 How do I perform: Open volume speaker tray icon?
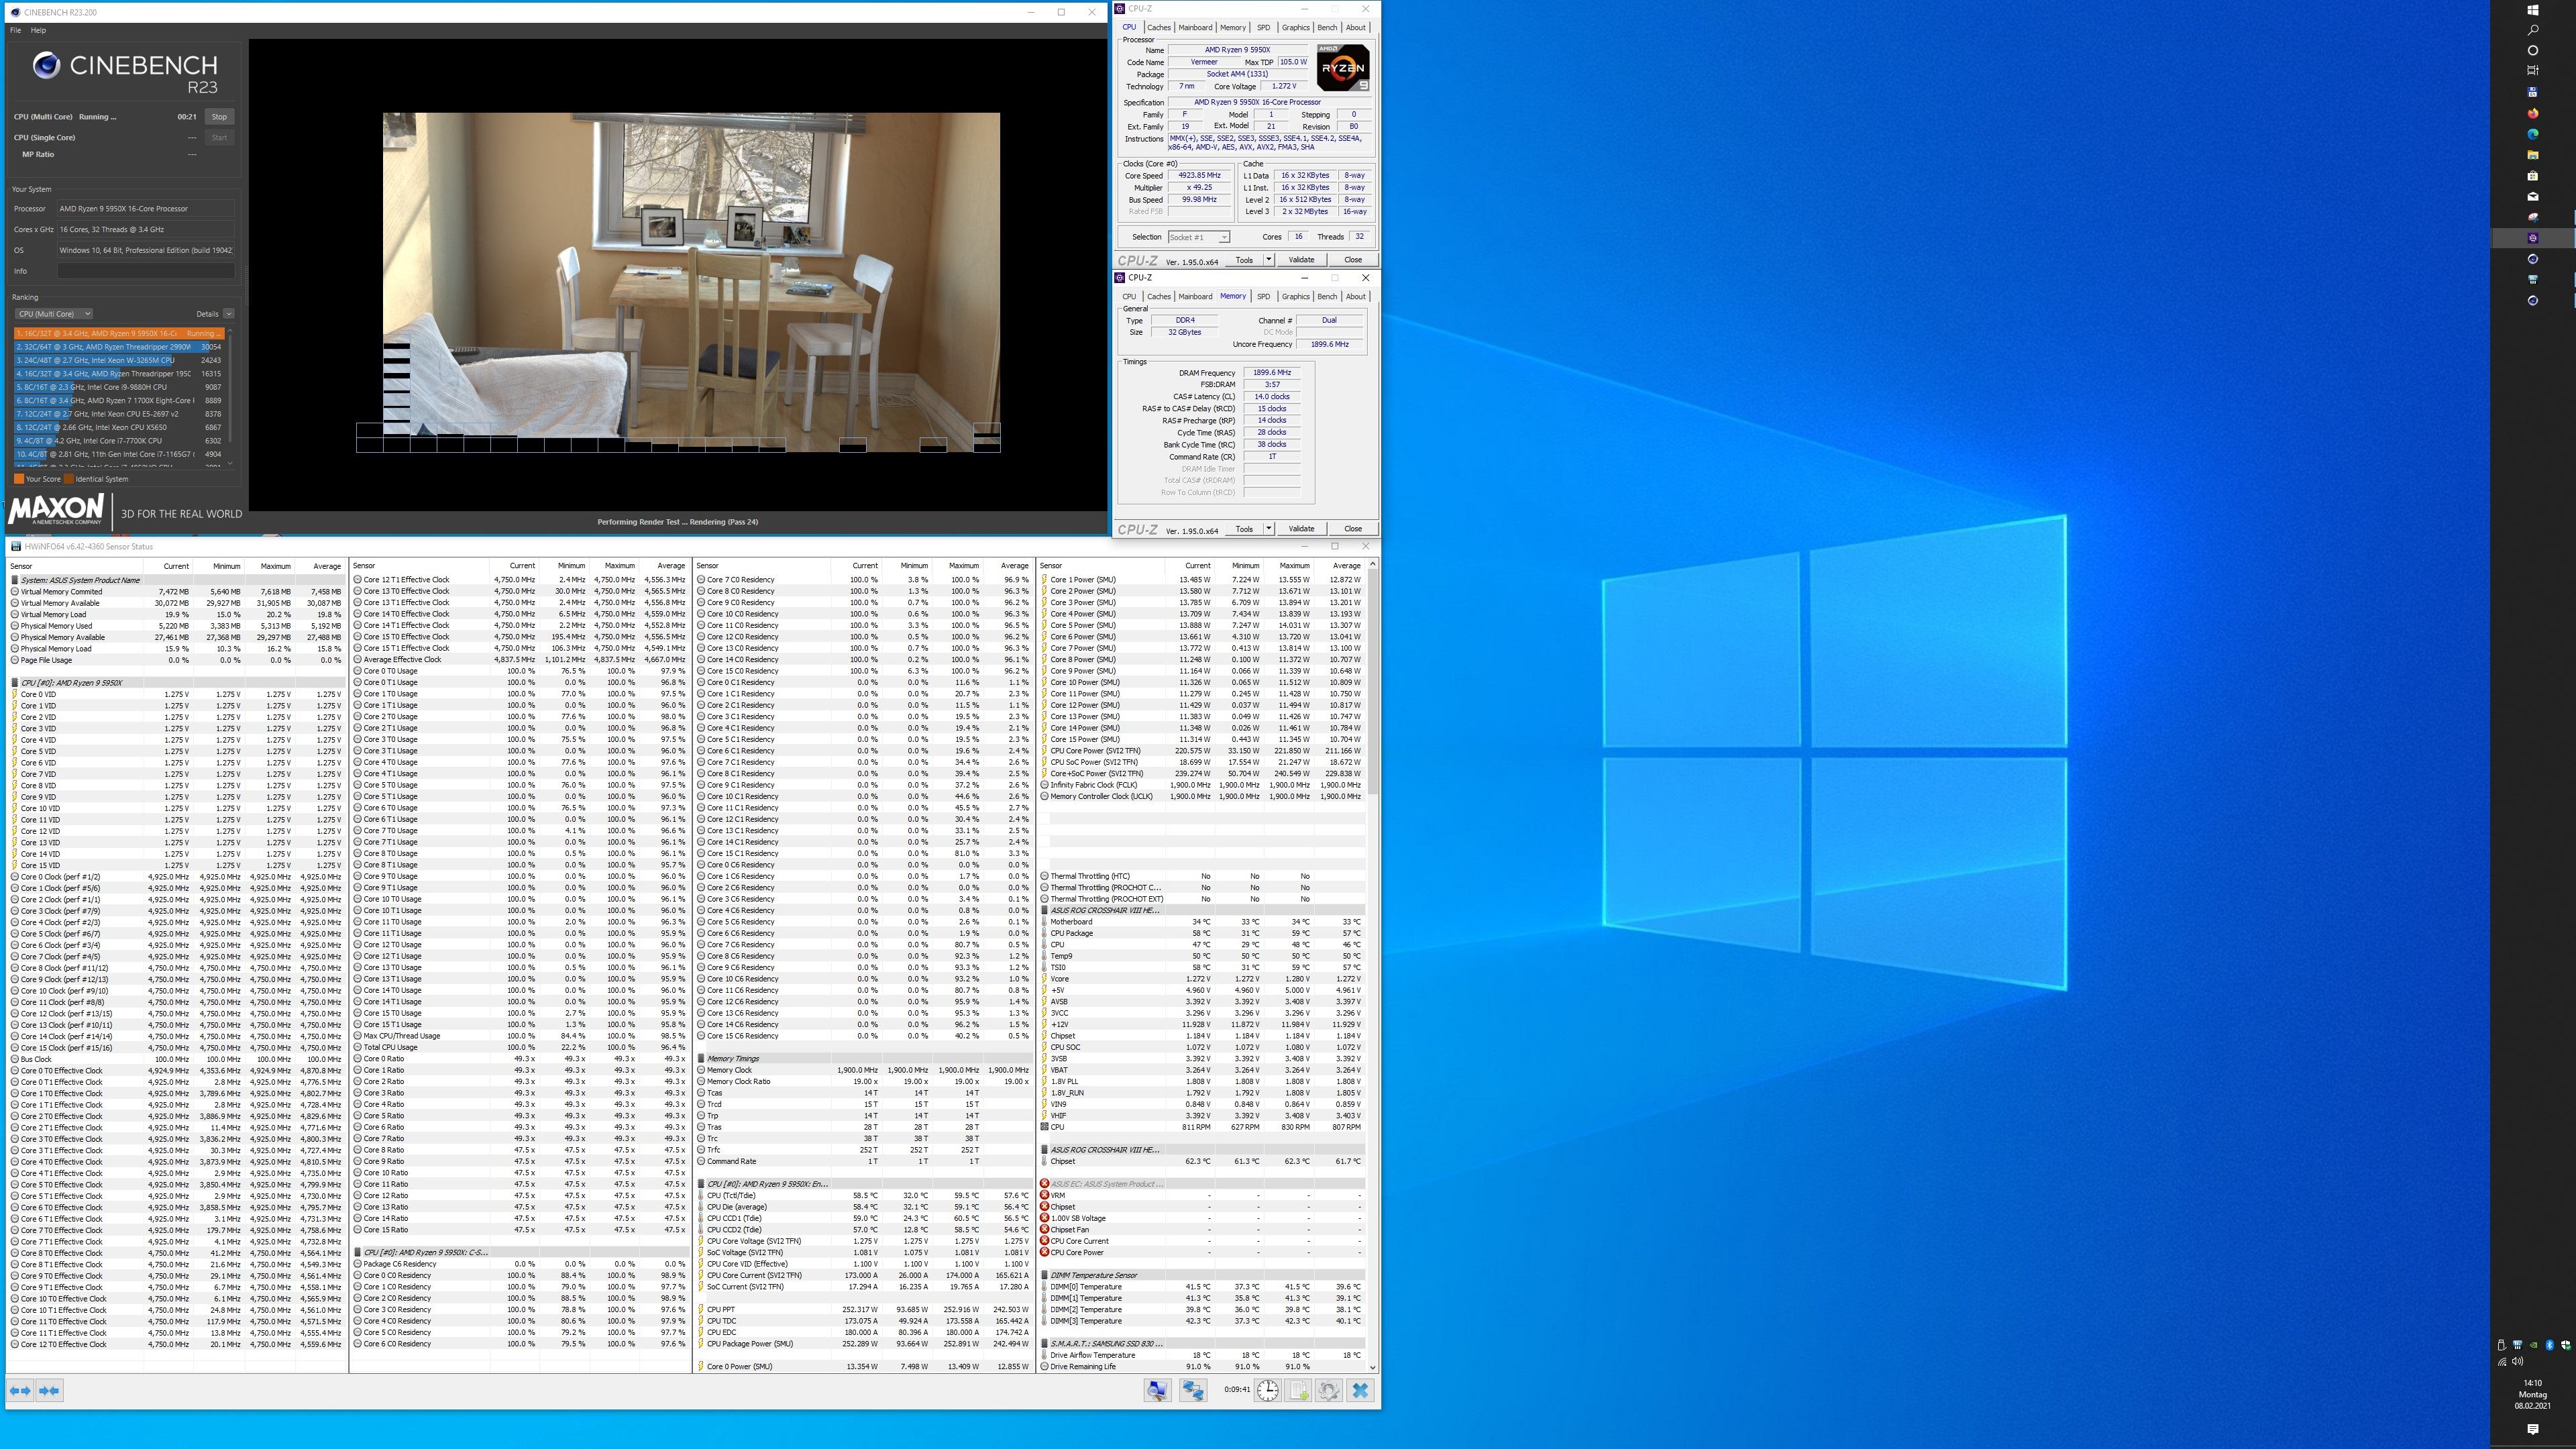click(2517, 1361)
